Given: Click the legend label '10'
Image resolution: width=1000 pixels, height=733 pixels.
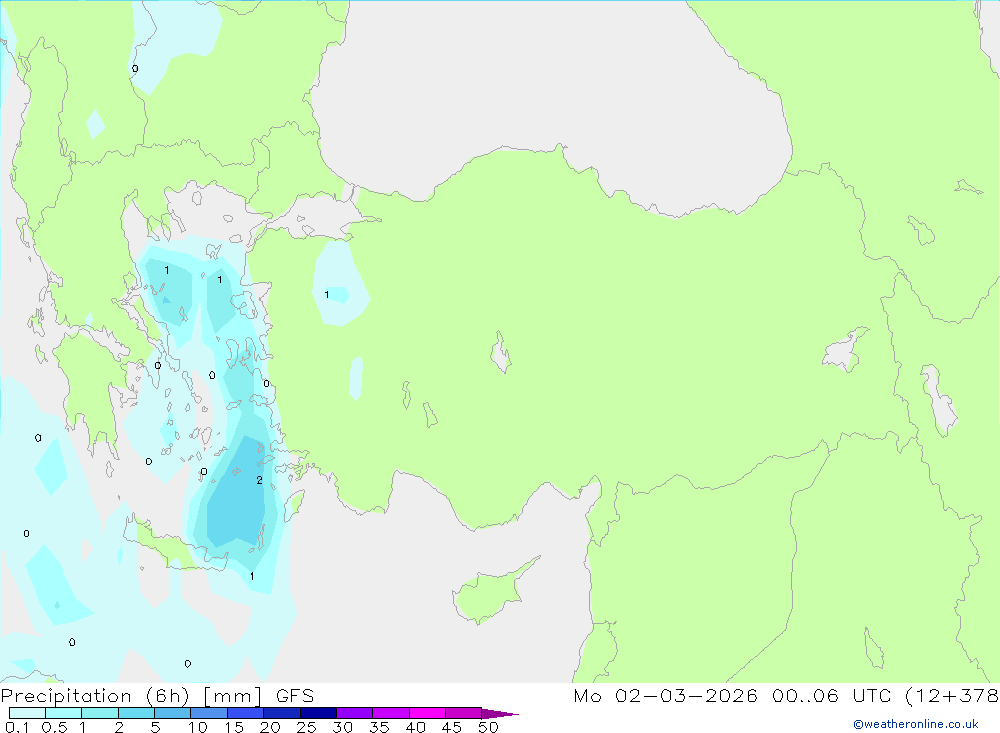Looking at the screenshot, I should [x=198, y=727].
